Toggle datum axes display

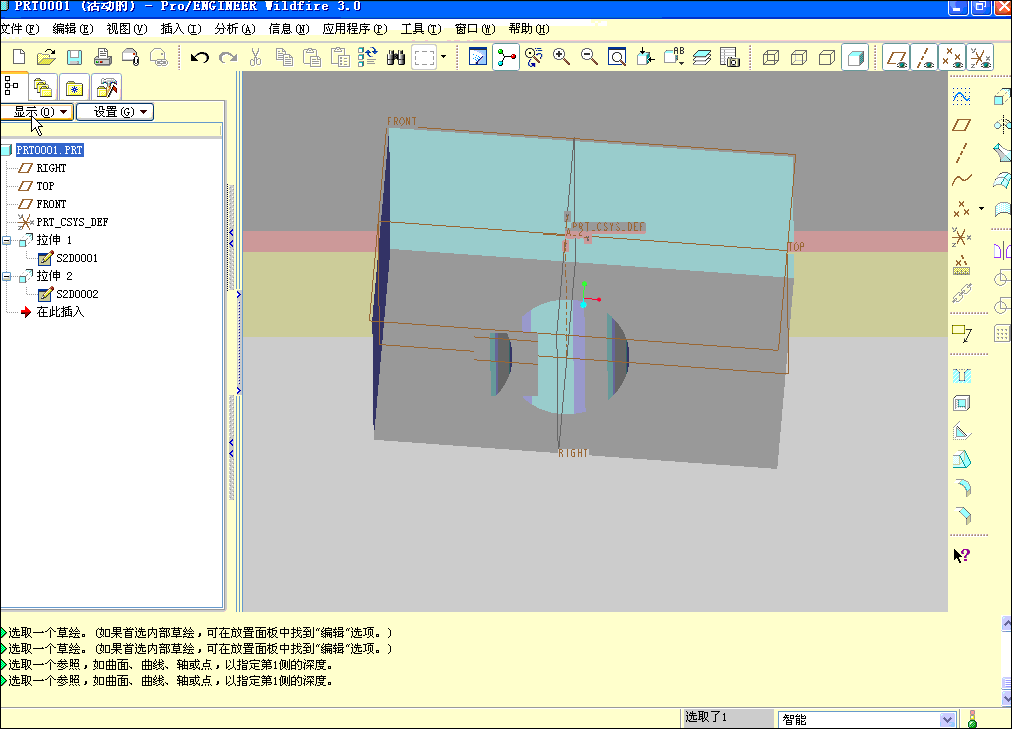tap(924, 57)
